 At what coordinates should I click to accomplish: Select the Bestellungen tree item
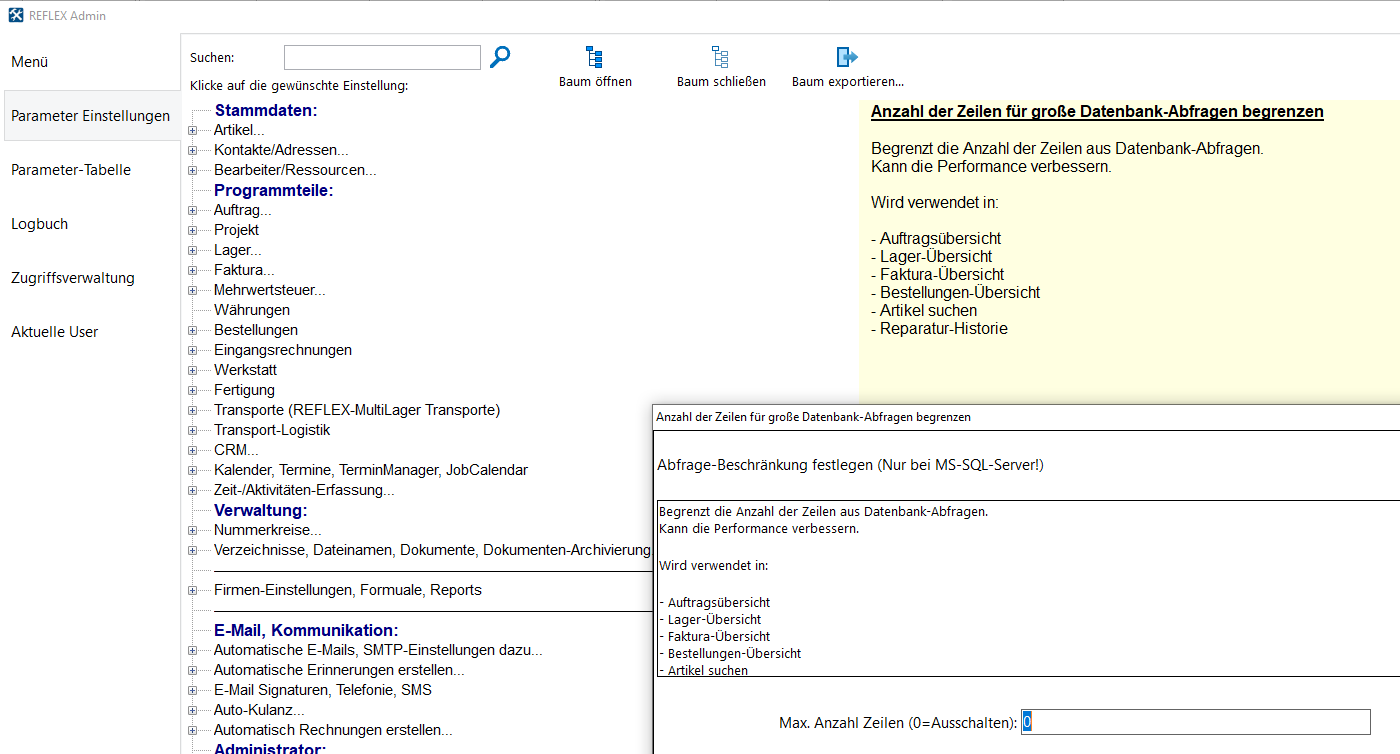point(256,330)
